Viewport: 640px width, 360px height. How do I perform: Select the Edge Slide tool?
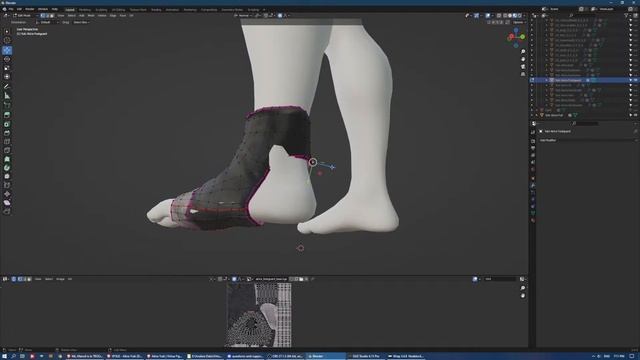pyautogui.click(x=7, y=185)
